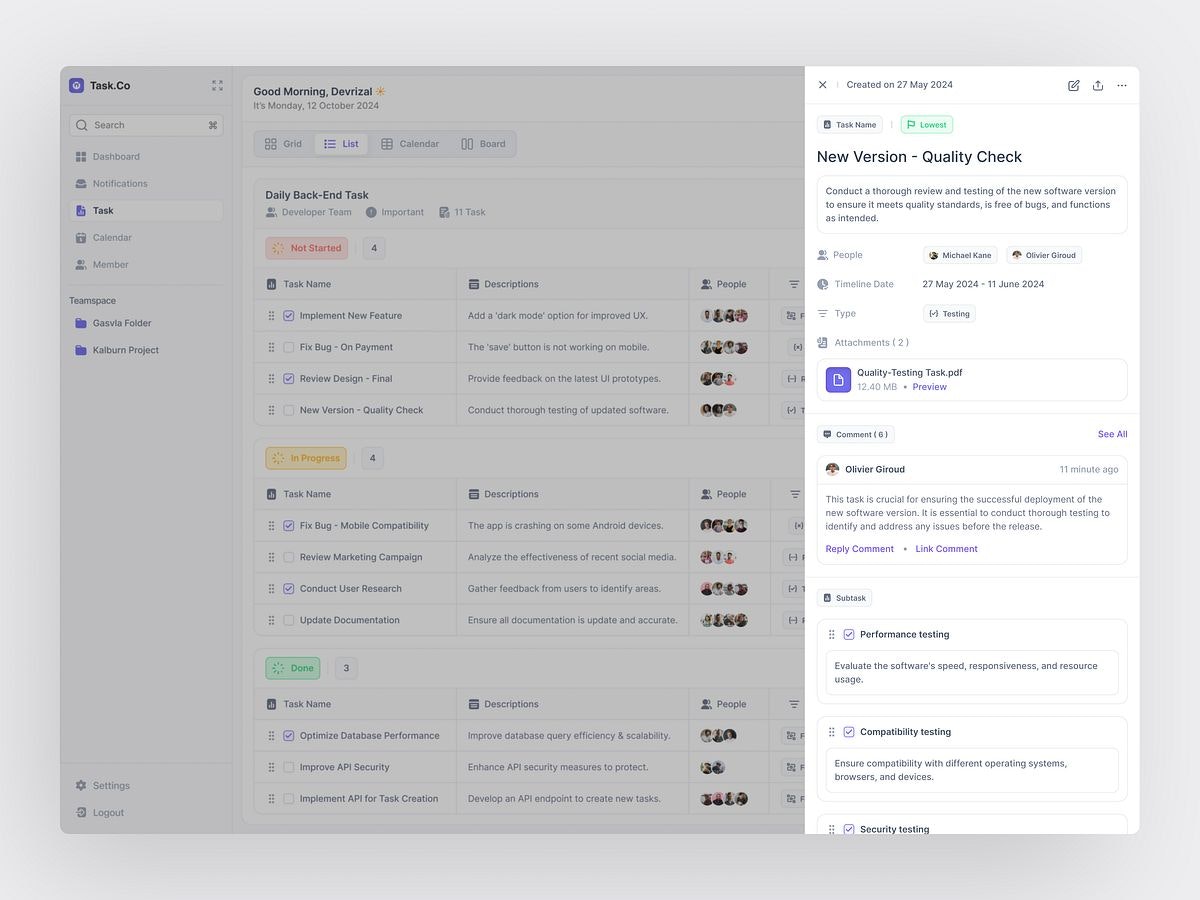This screenshot has width=1200, height=900.
Task: Click the See All comments link
Action: [1112, 434]
